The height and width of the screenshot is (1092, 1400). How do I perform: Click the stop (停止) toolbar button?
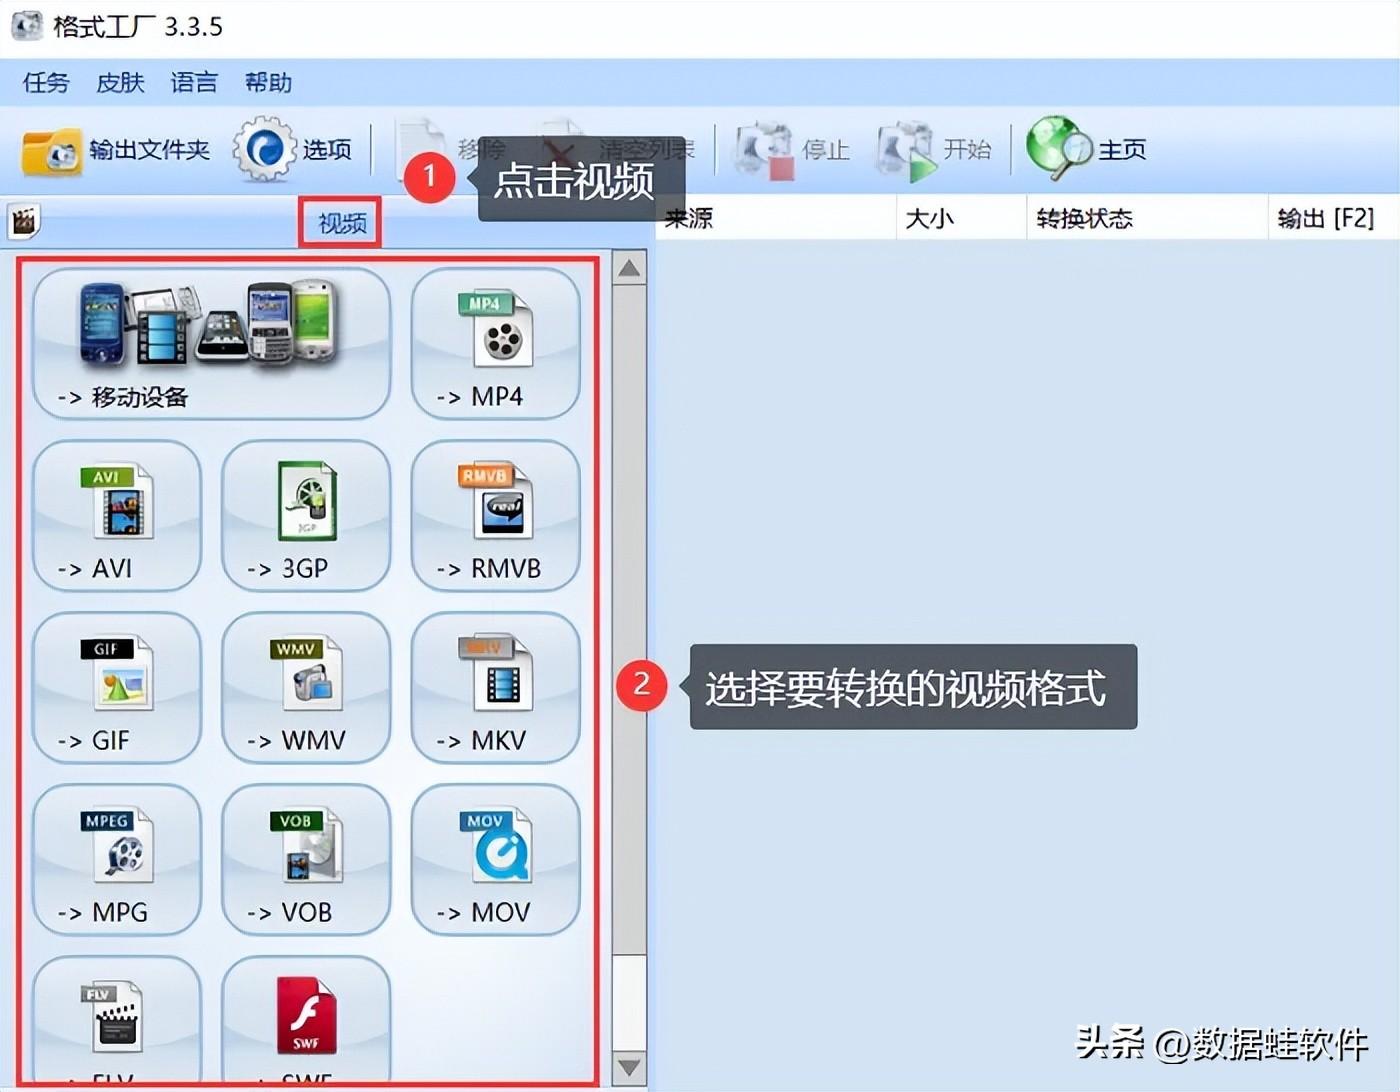(792, 150)
